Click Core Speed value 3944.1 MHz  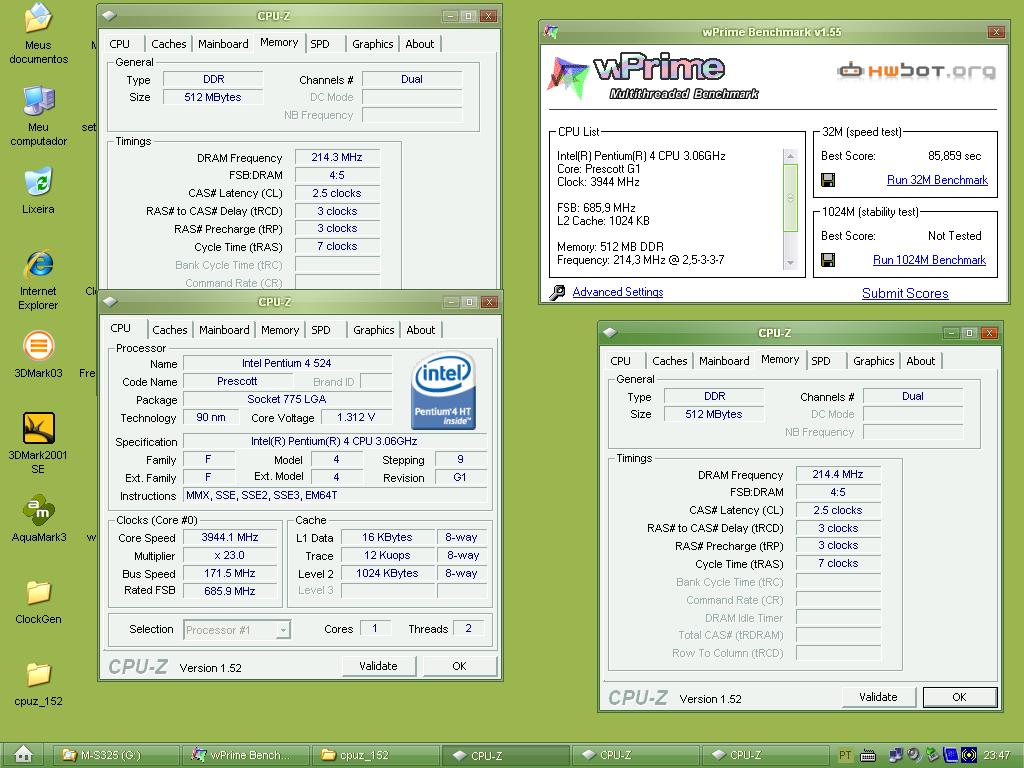(230, 537)
